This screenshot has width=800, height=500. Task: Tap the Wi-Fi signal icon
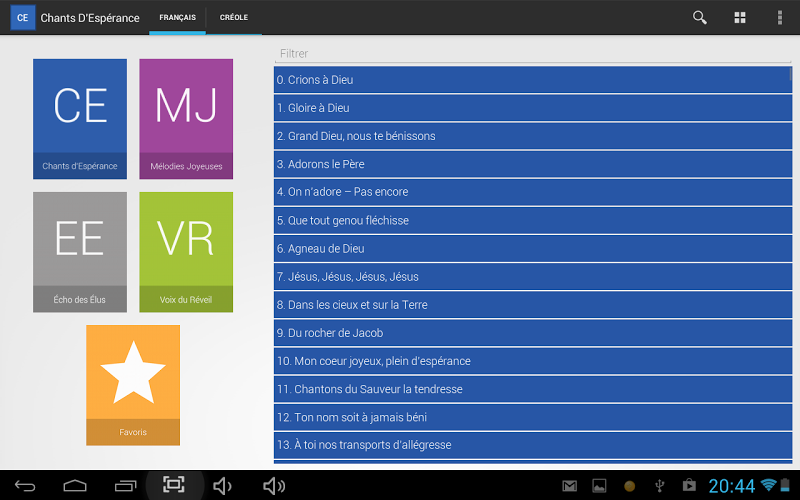click(768, 485)
